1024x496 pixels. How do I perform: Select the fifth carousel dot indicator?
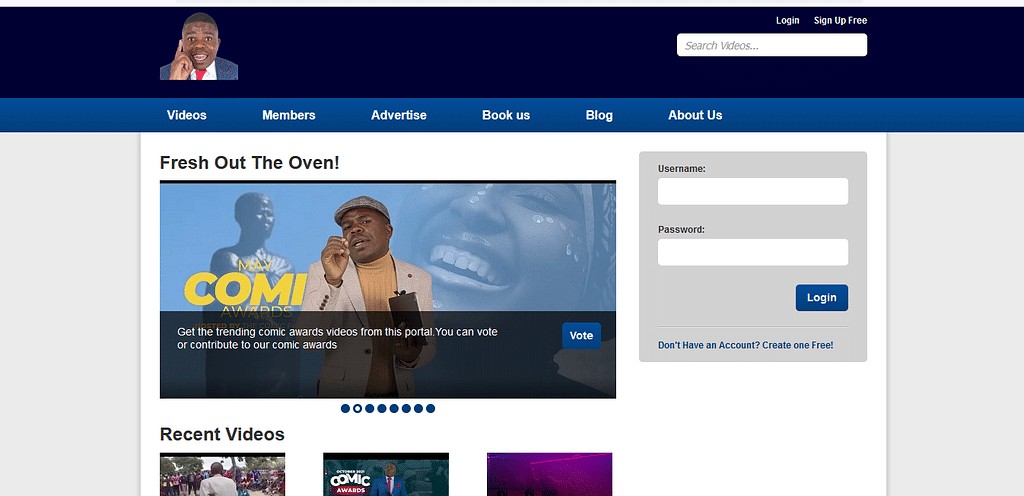pos(394,408)
